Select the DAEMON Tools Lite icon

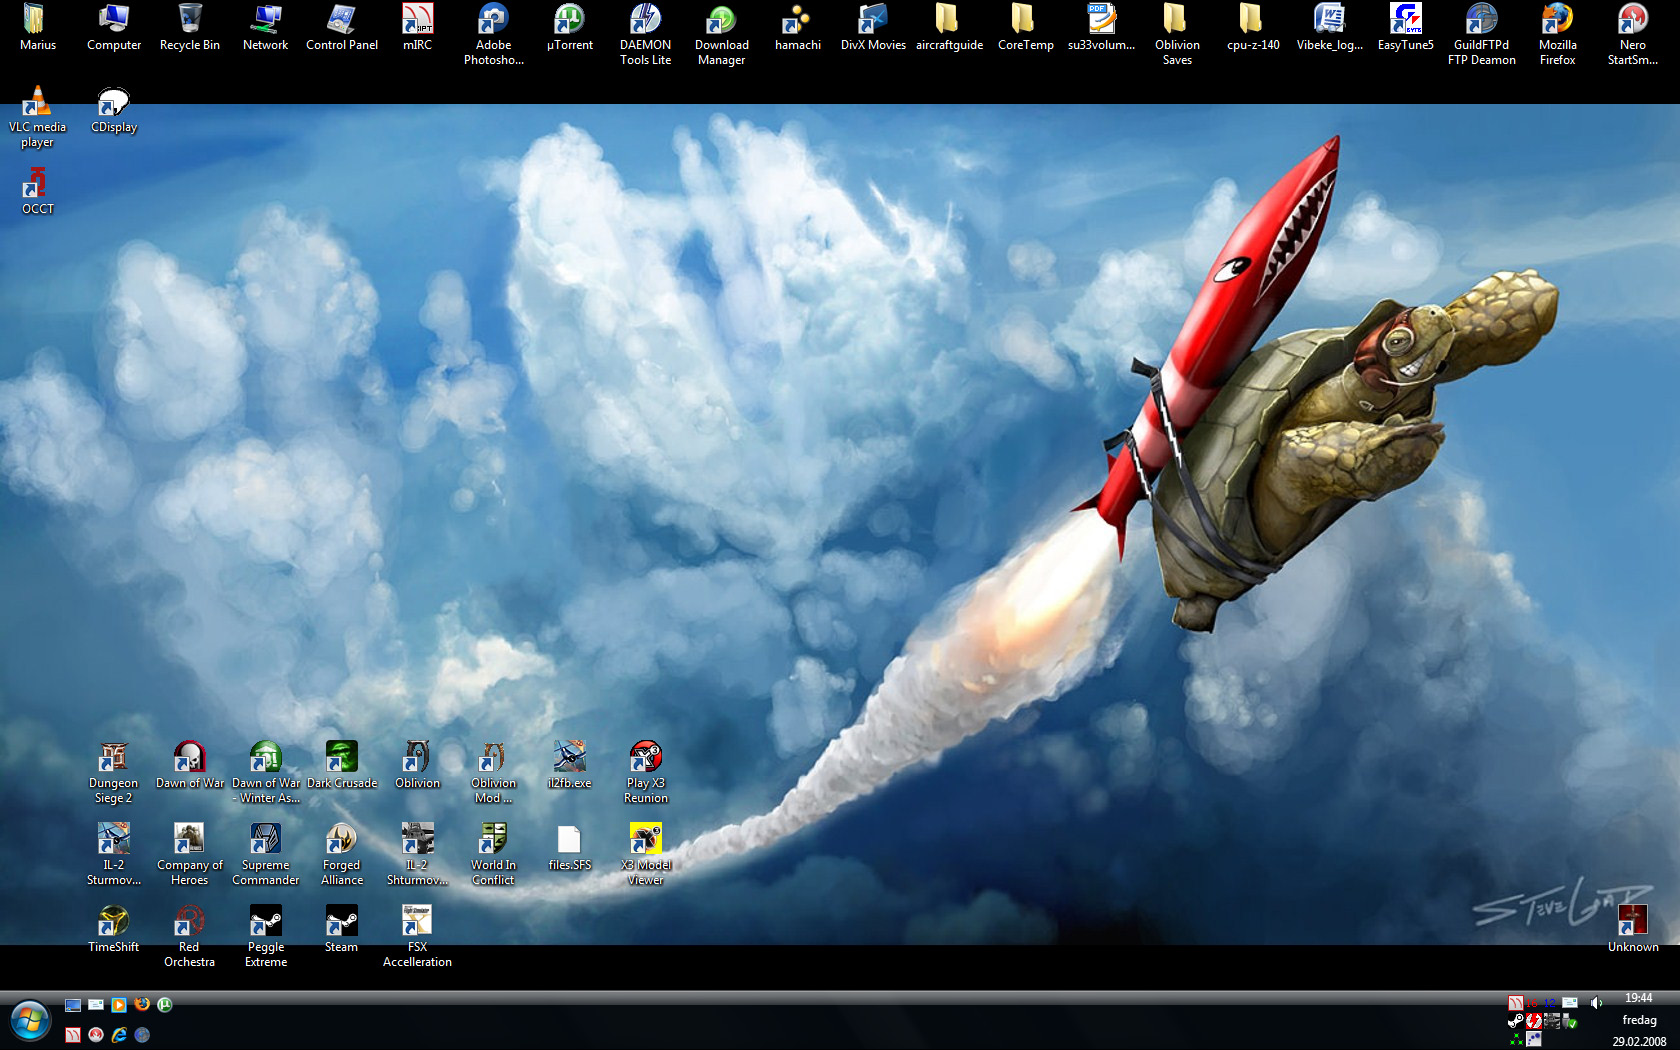(x=645, y=20)
